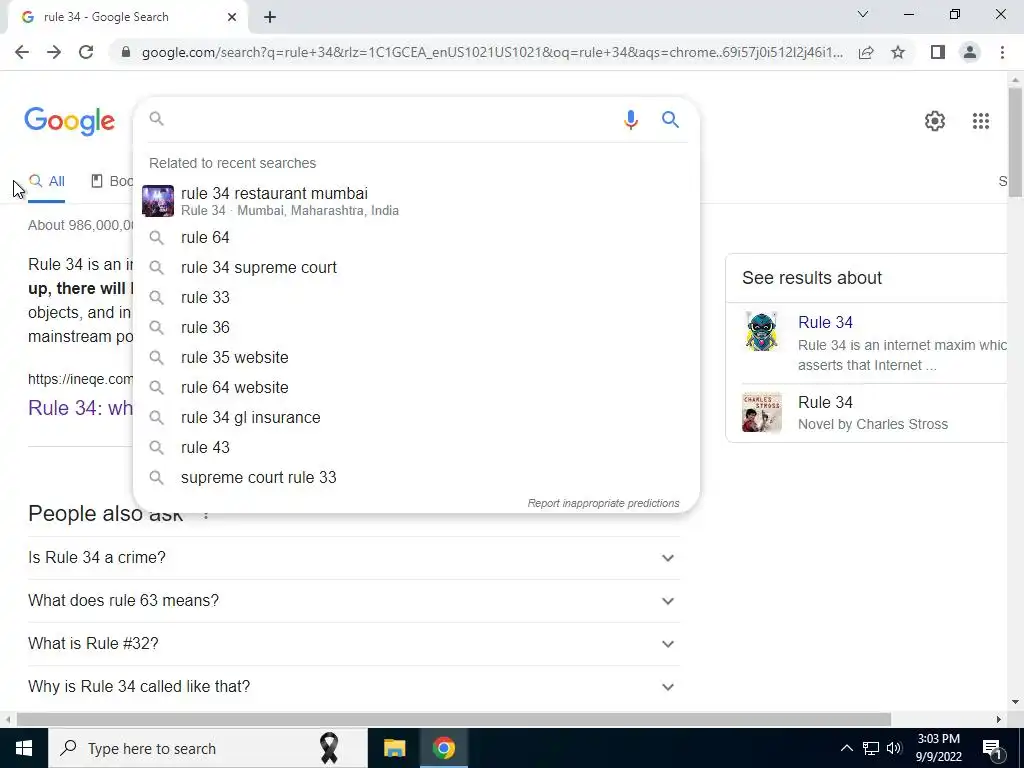1024x768 pixels.
Task: Choose suggestion 'rule 33'
Action: (x=416, y=298)
